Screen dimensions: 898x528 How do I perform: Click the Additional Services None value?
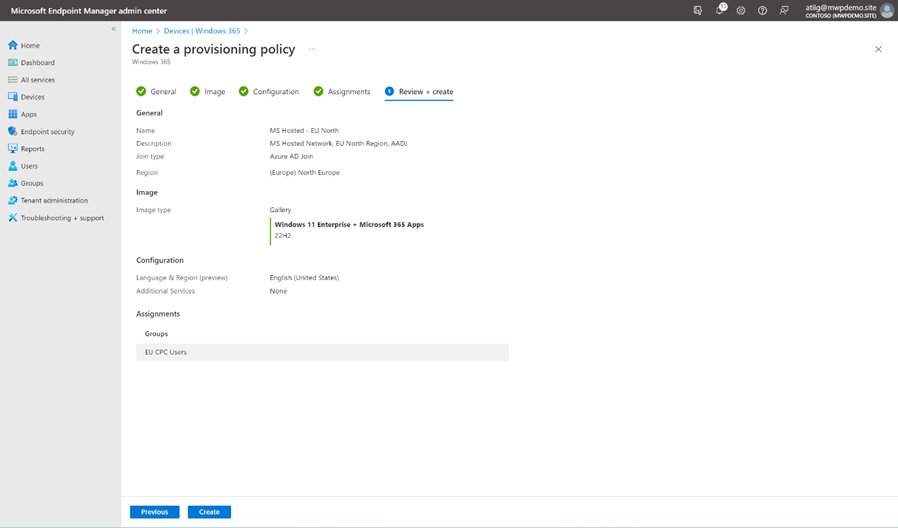(x=278, y=291)
